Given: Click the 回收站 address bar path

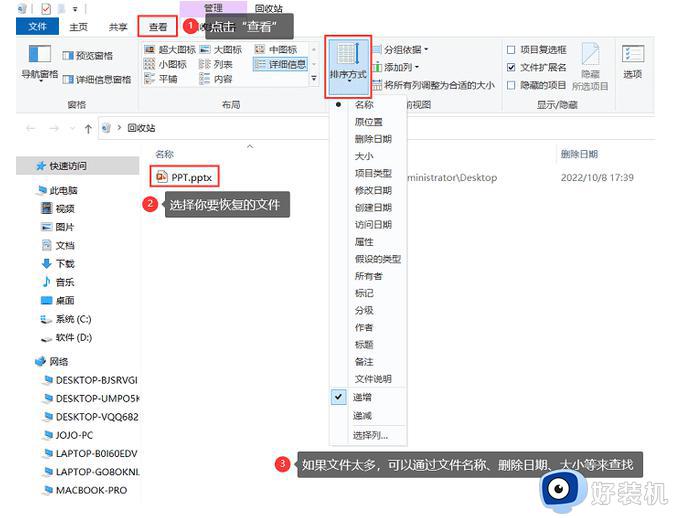Looking at the screenshot, I should 141,128.
